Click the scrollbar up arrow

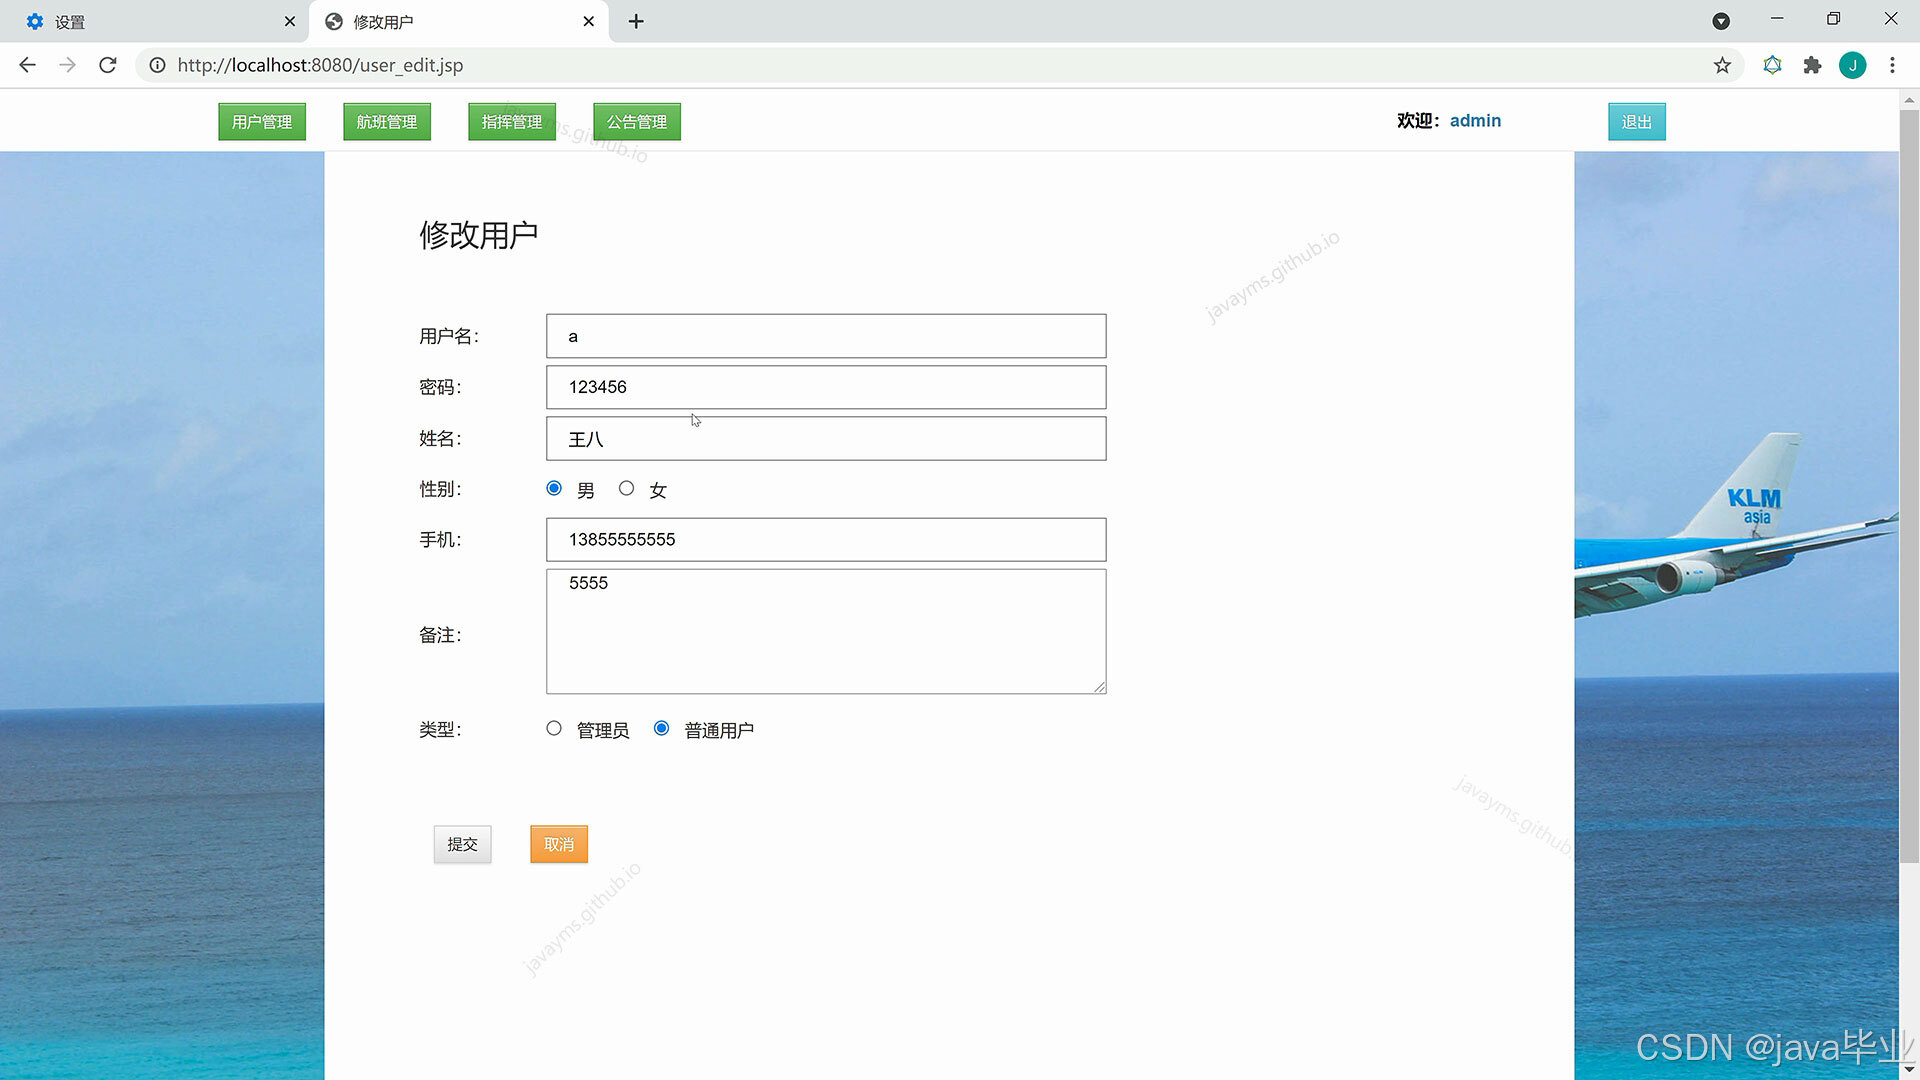1909,100
